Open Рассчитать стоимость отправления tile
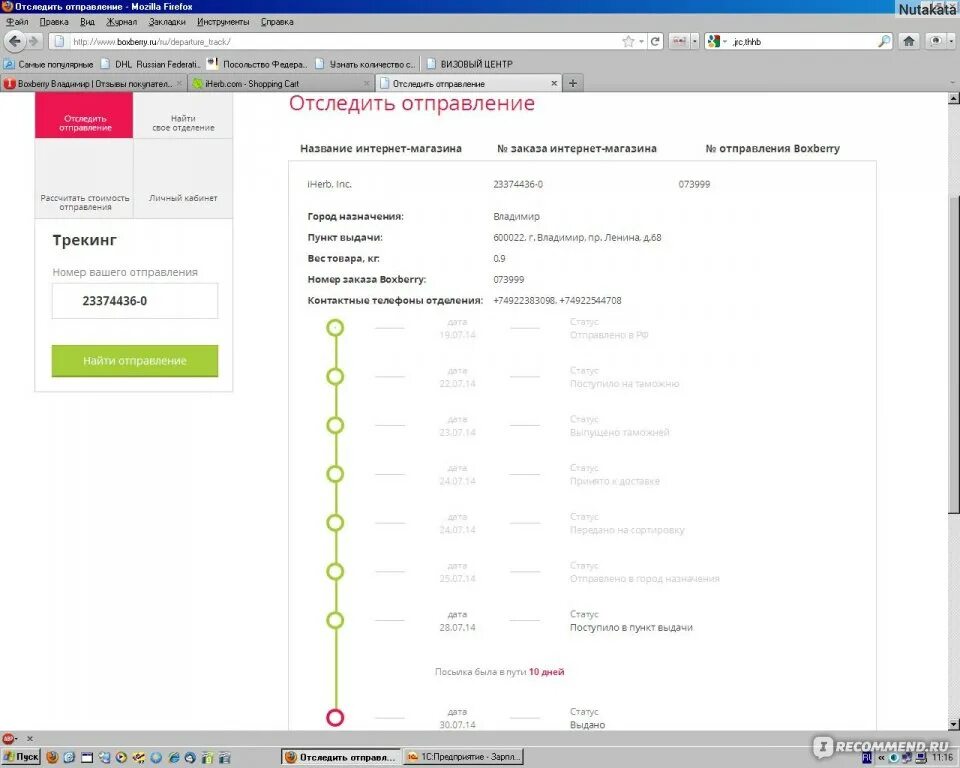The image size is (960, 768). tap(84, 179)
